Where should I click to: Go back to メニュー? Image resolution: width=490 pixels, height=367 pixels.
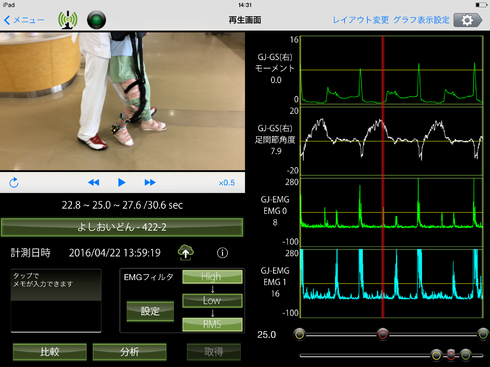pos(24,20)
